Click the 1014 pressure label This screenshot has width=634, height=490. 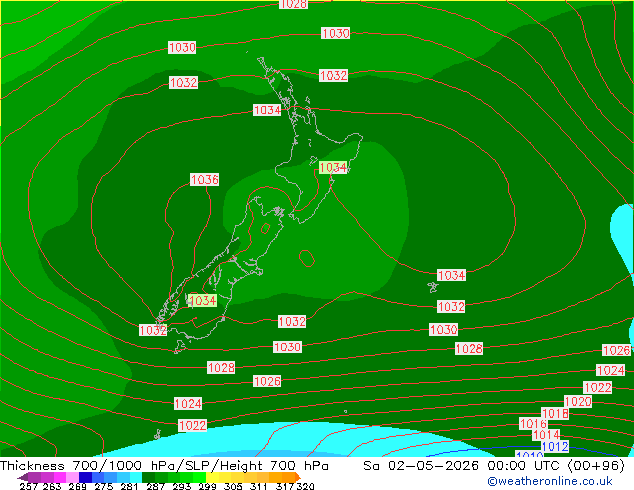coord(546,435)
